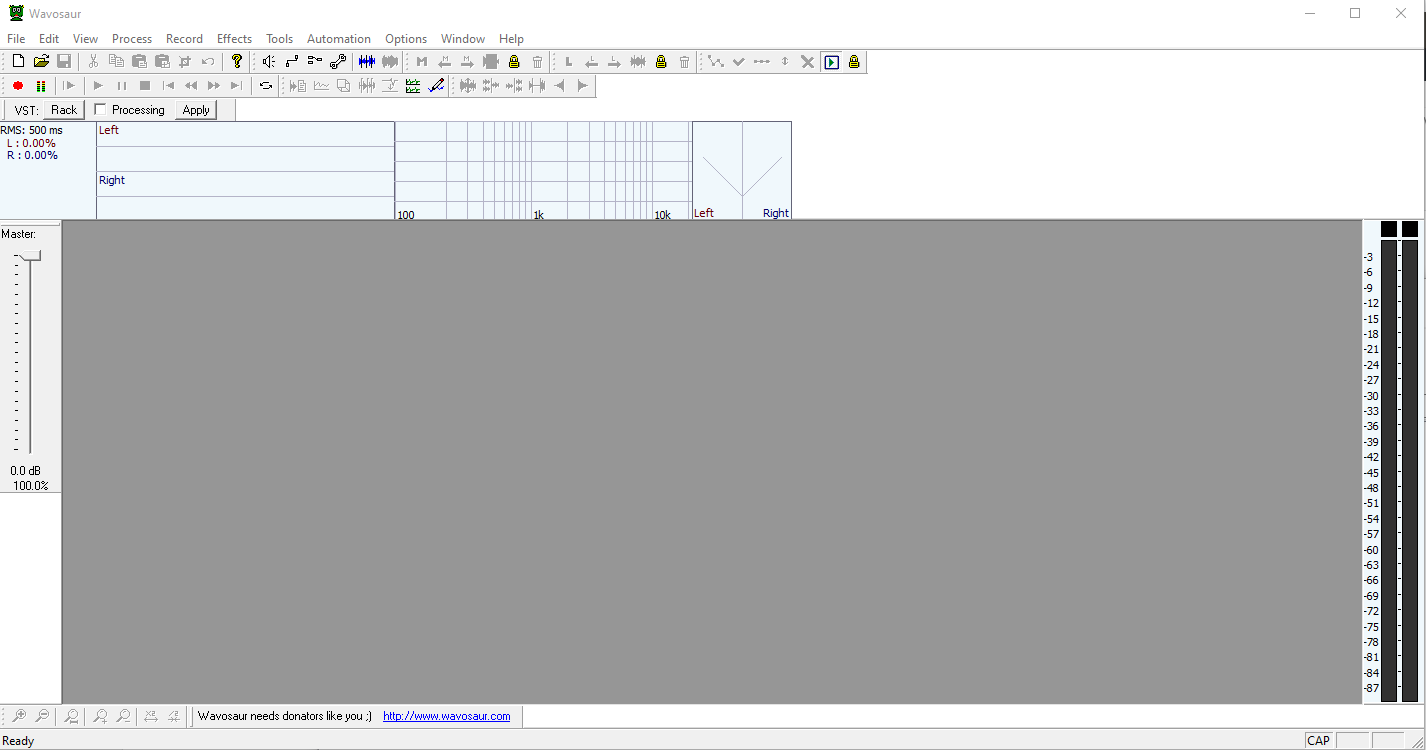Click the Fast Forward double-arrow button
Image resolution: width=1426 pixels, height=750 pixels.
[213, 86]
